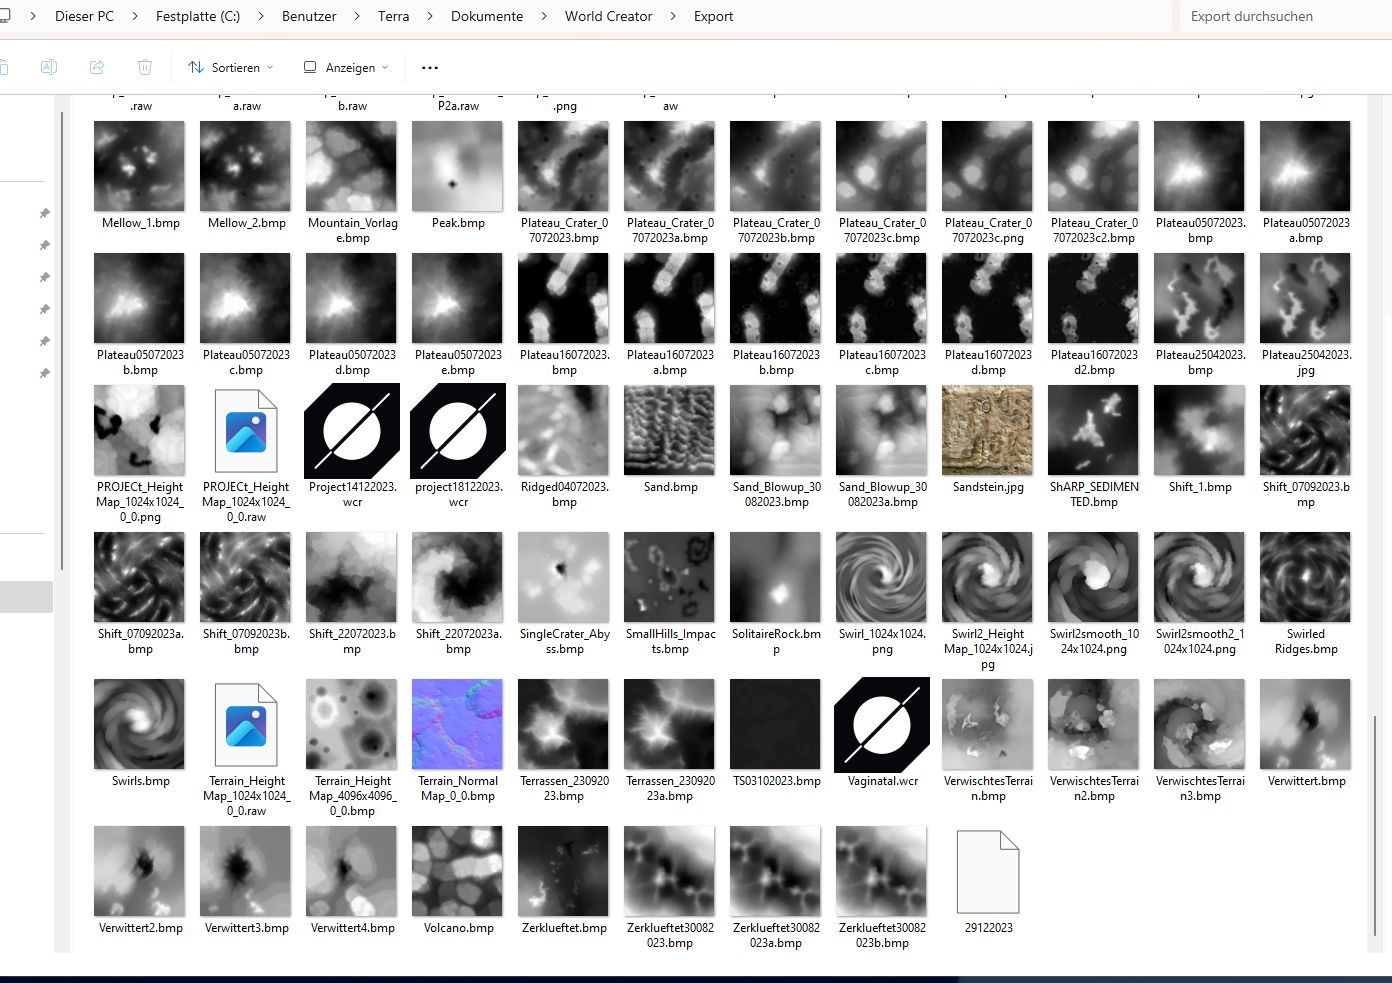Expand the chevron after Terra
The width and height of the screenshot is (1392, 983).
click(x=431, y=16)
